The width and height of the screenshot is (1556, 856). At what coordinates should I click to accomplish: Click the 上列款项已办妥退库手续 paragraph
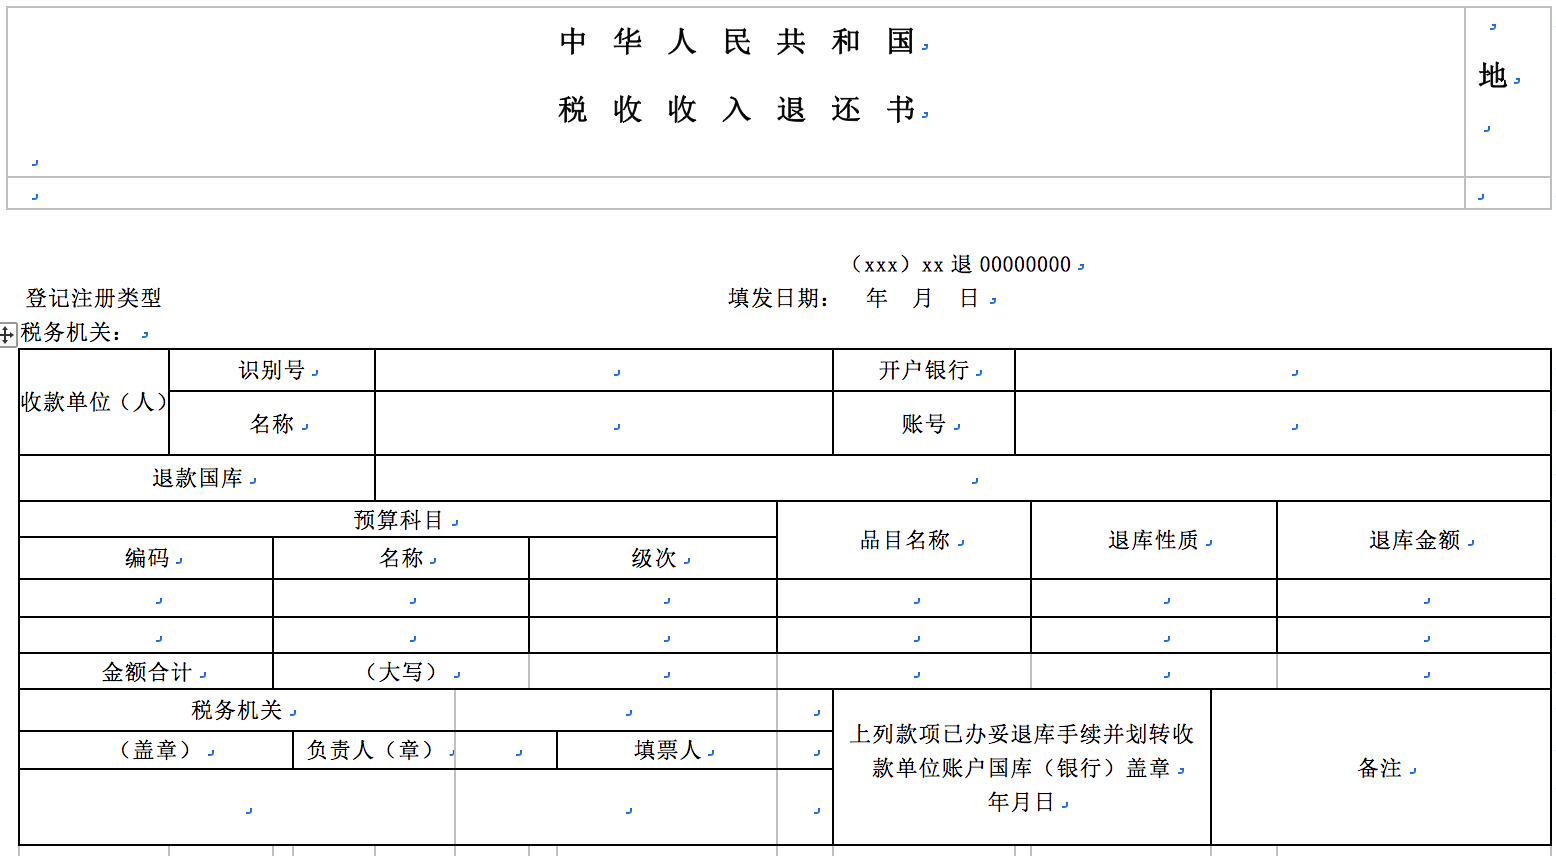[1021, 751]
